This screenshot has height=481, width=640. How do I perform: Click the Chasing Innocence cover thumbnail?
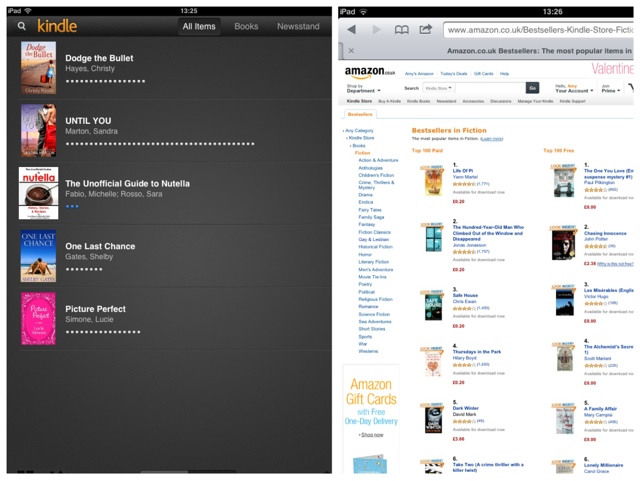coord(563,243)
